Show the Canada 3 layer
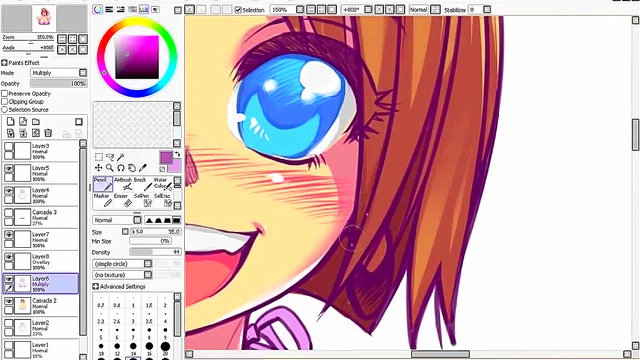The width and height of the screenshot is (640, 360). pos(9,213)
